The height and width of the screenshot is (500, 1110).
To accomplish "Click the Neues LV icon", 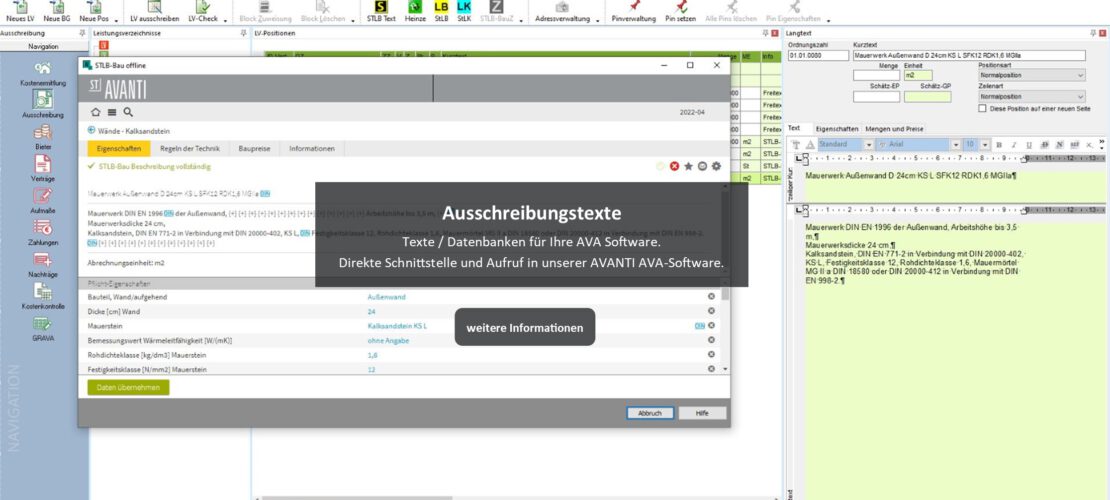I will pos(22,11).
